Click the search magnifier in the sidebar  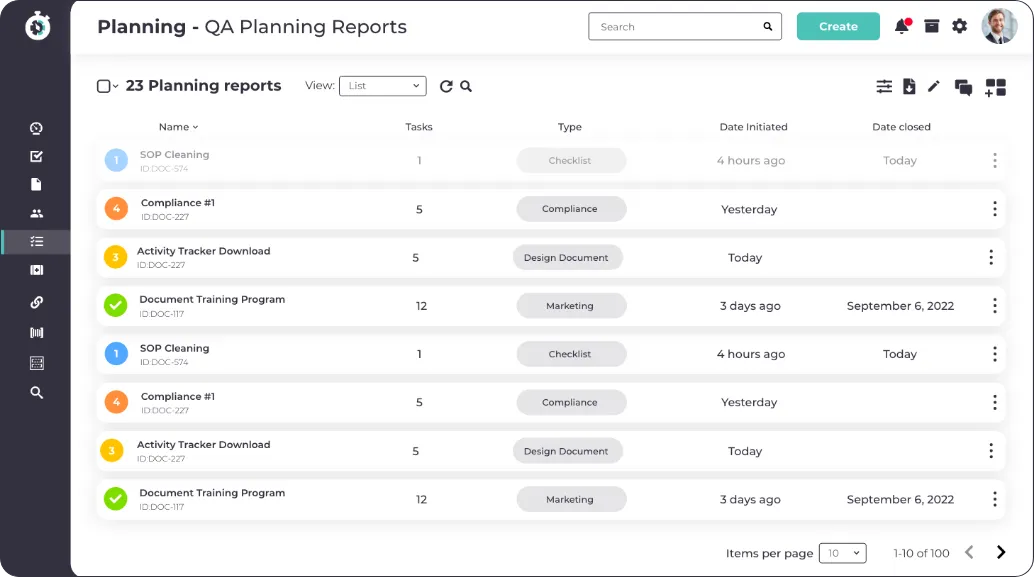[36, 392]
